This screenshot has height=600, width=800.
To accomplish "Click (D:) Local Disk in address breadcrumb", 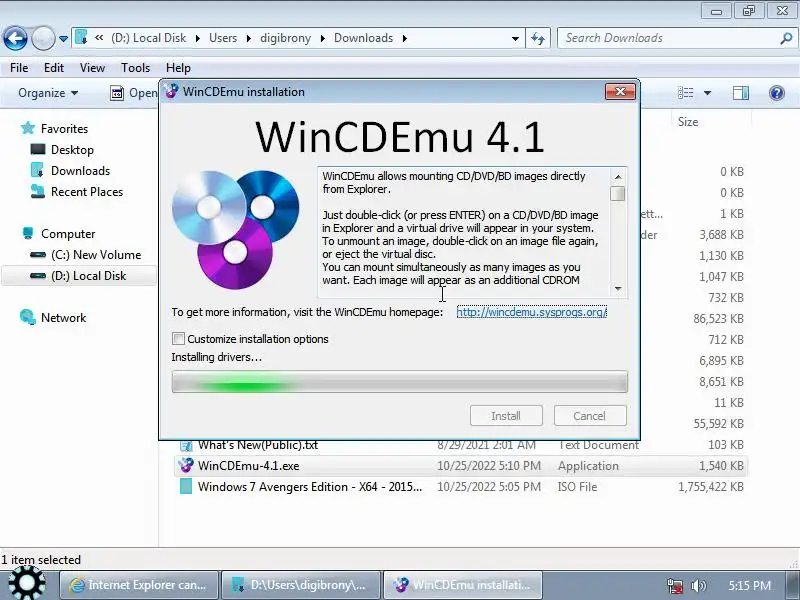I will 148,38.
